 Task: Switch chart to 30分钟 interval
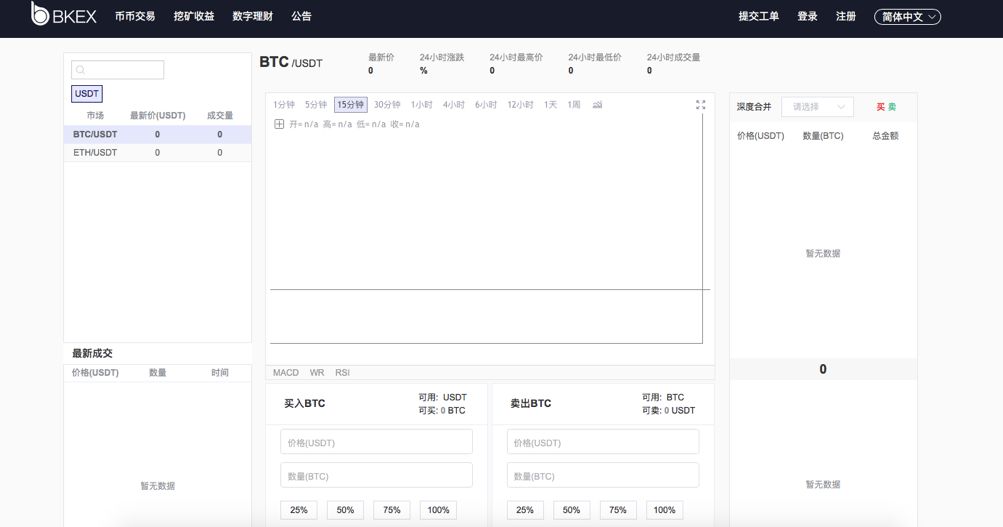(387, 104)
